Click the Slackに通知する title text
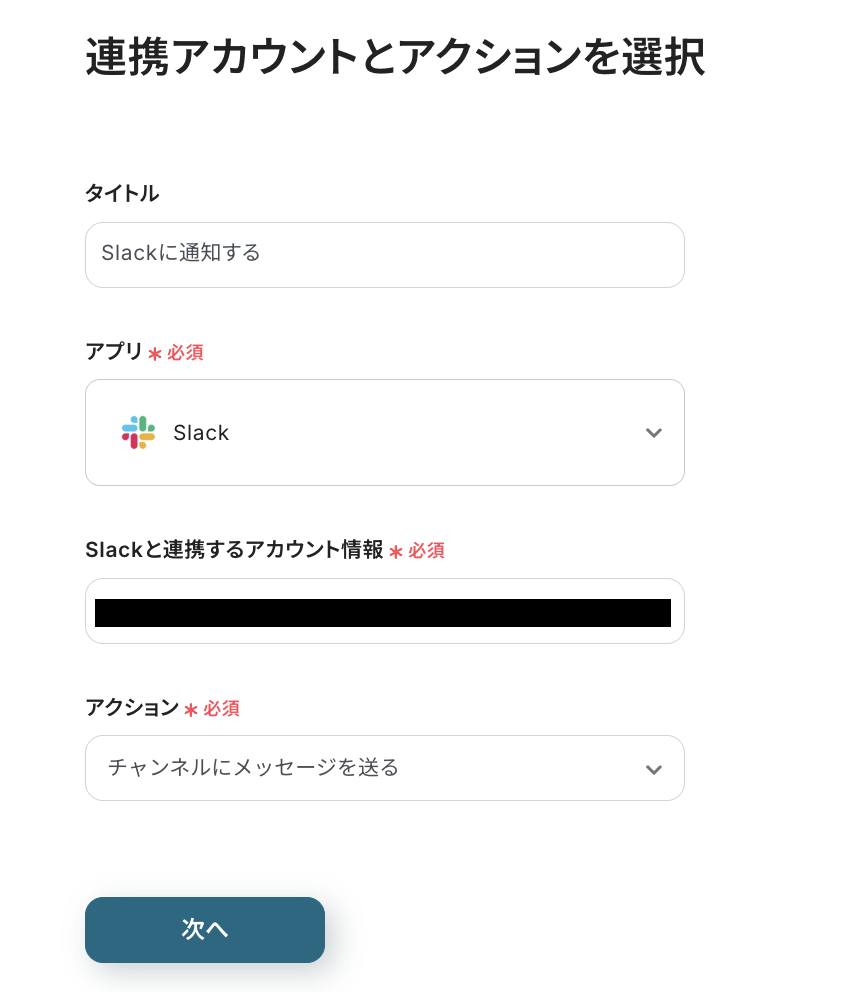 [181, 254]
